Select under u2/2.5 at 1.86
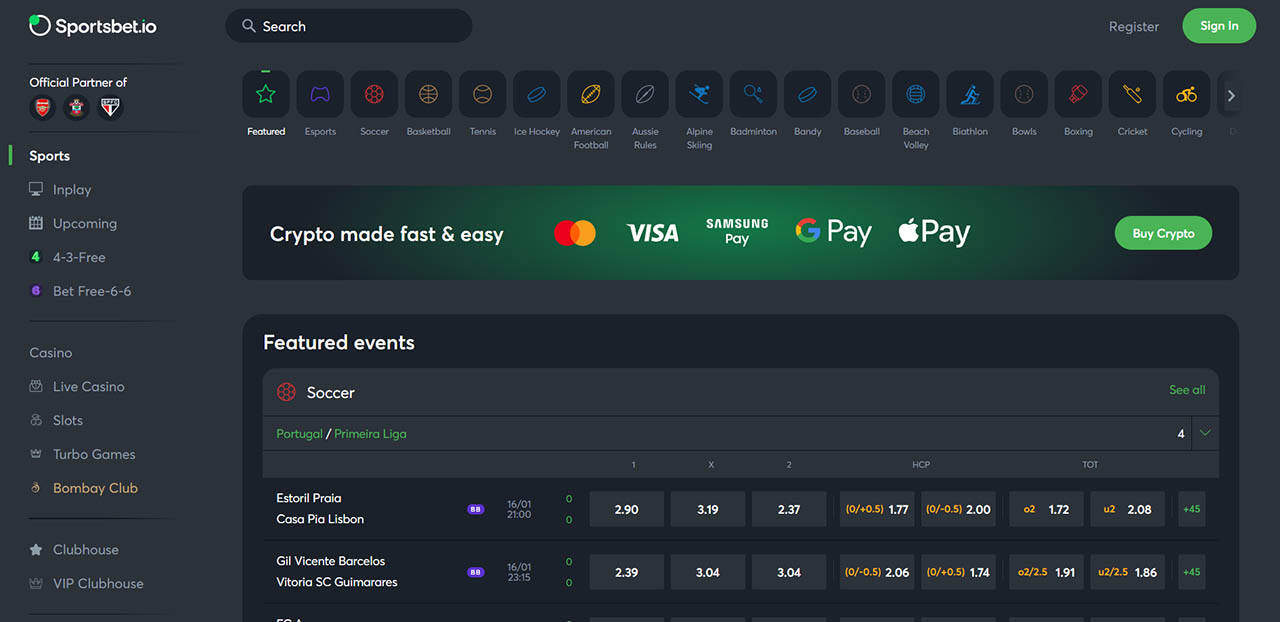1280x622 pixels. tap(1127, 572)
